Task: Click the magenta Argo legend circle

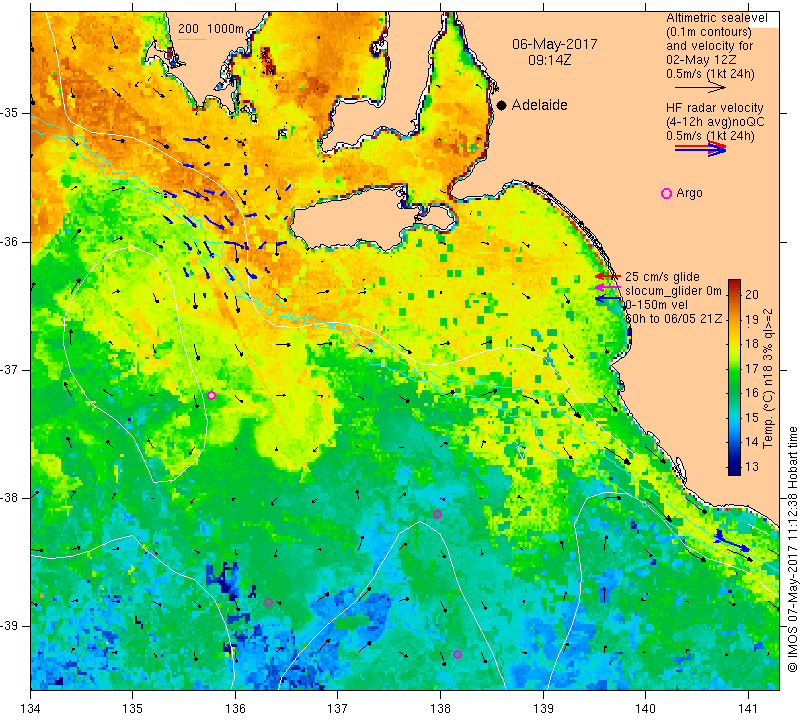Action: pyautogui.click(x=666, y=193)
